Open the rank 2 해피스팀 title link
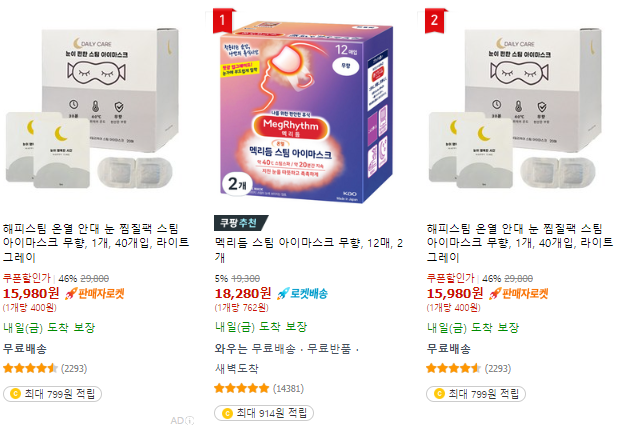Screen dimensions: 627x444 (x=520, y=242)
